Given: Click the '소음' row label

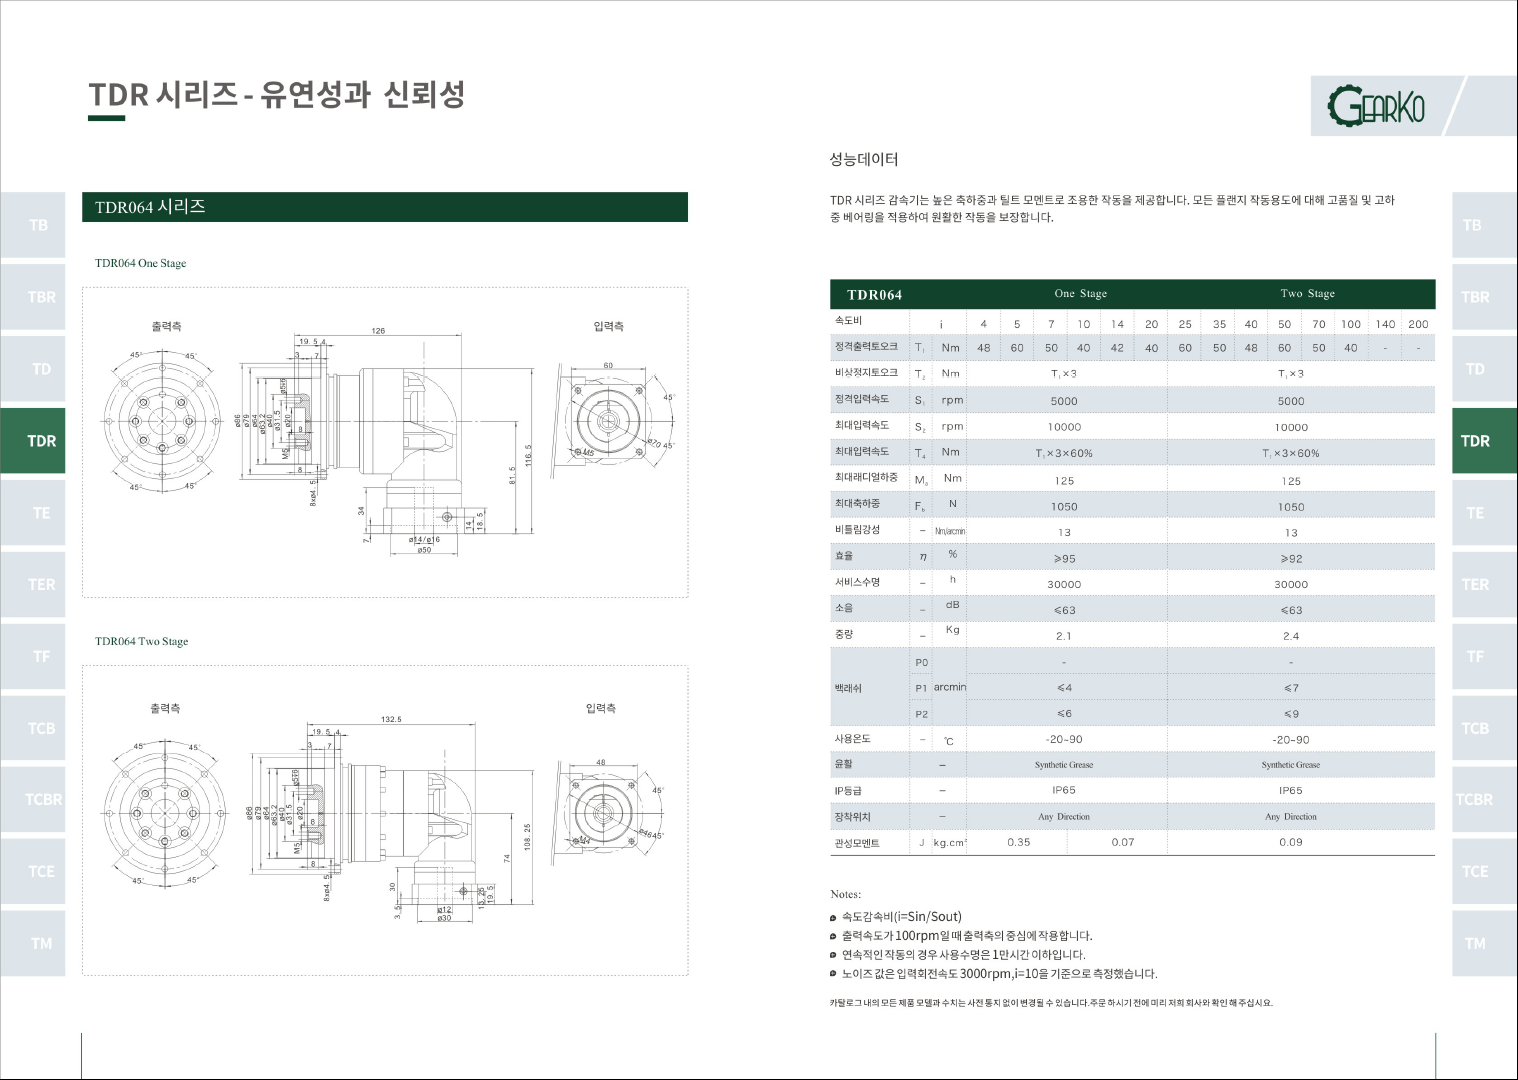Looking at the screenshot, I should point(844,608).
